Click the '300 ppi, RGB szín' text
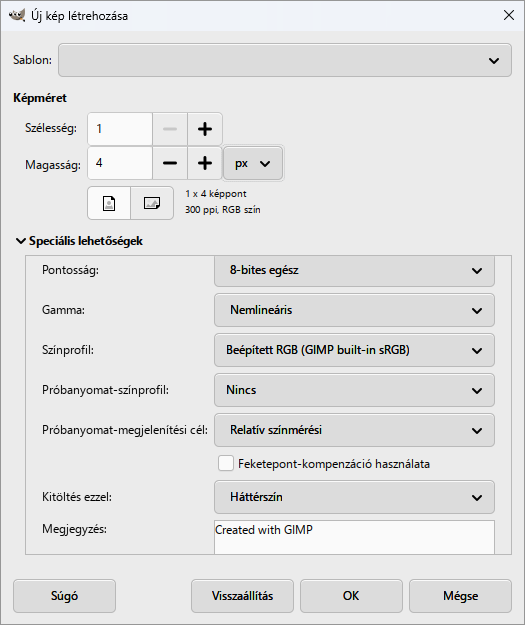The width and height of the screenshot is (525, 625). tap(222, 210)
